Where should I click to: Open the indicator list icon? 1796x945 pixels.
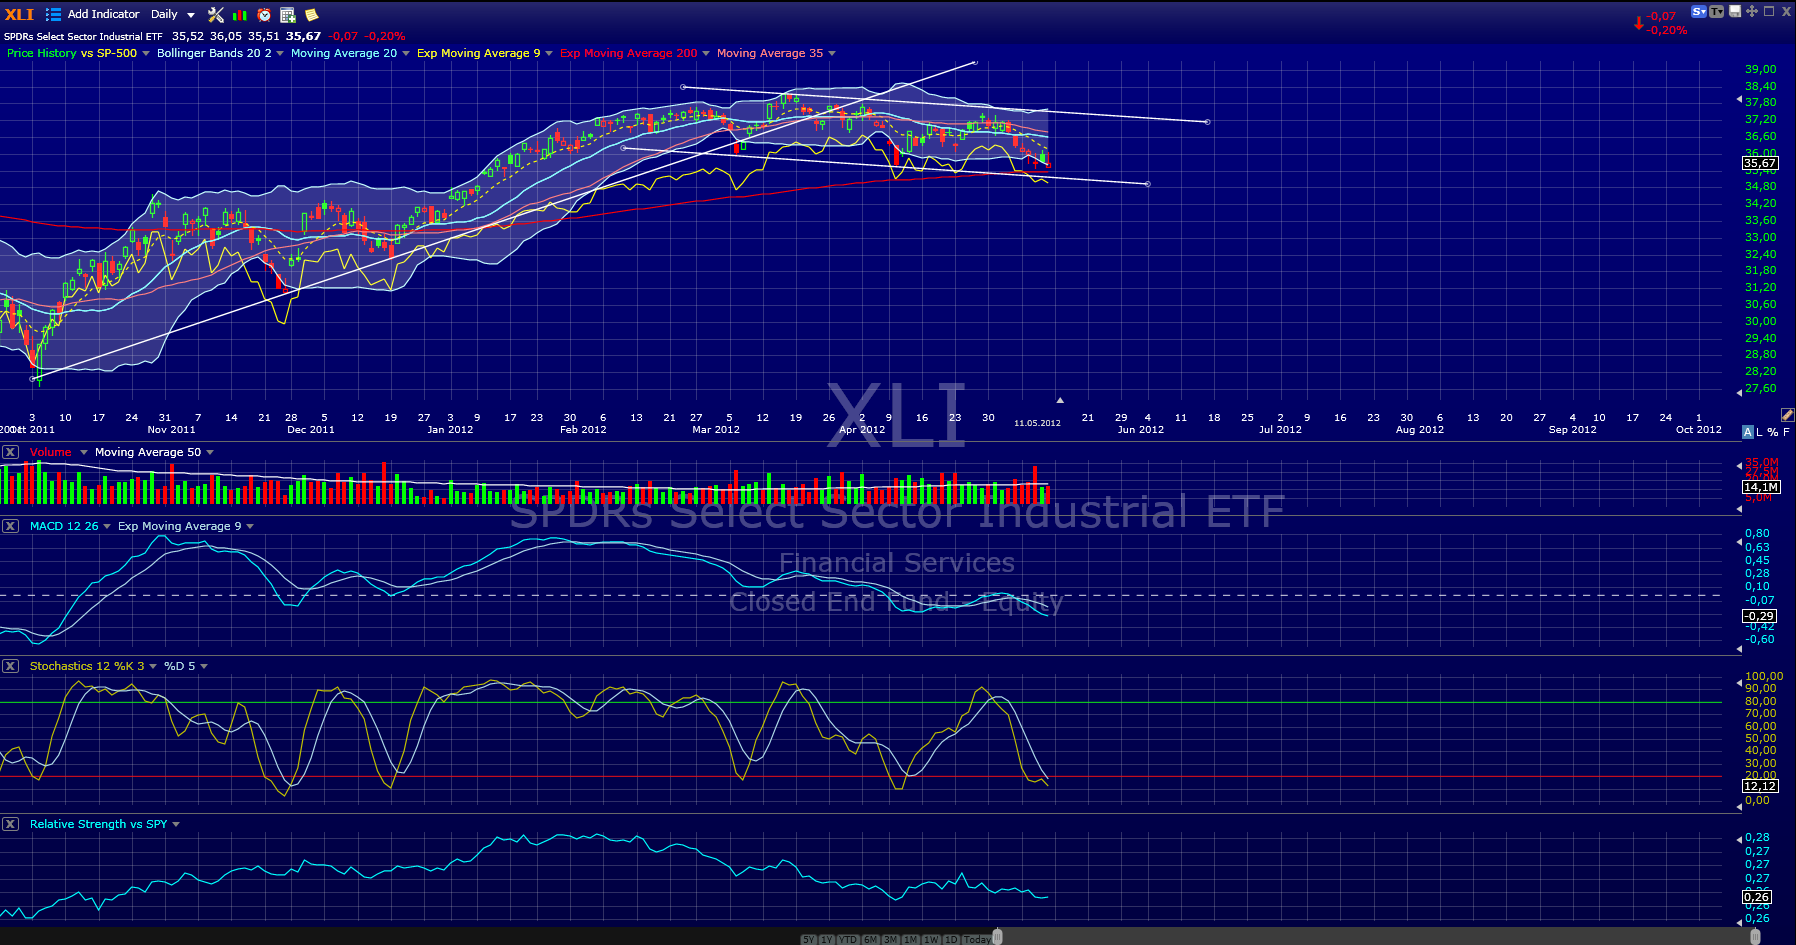pos(53,14)
